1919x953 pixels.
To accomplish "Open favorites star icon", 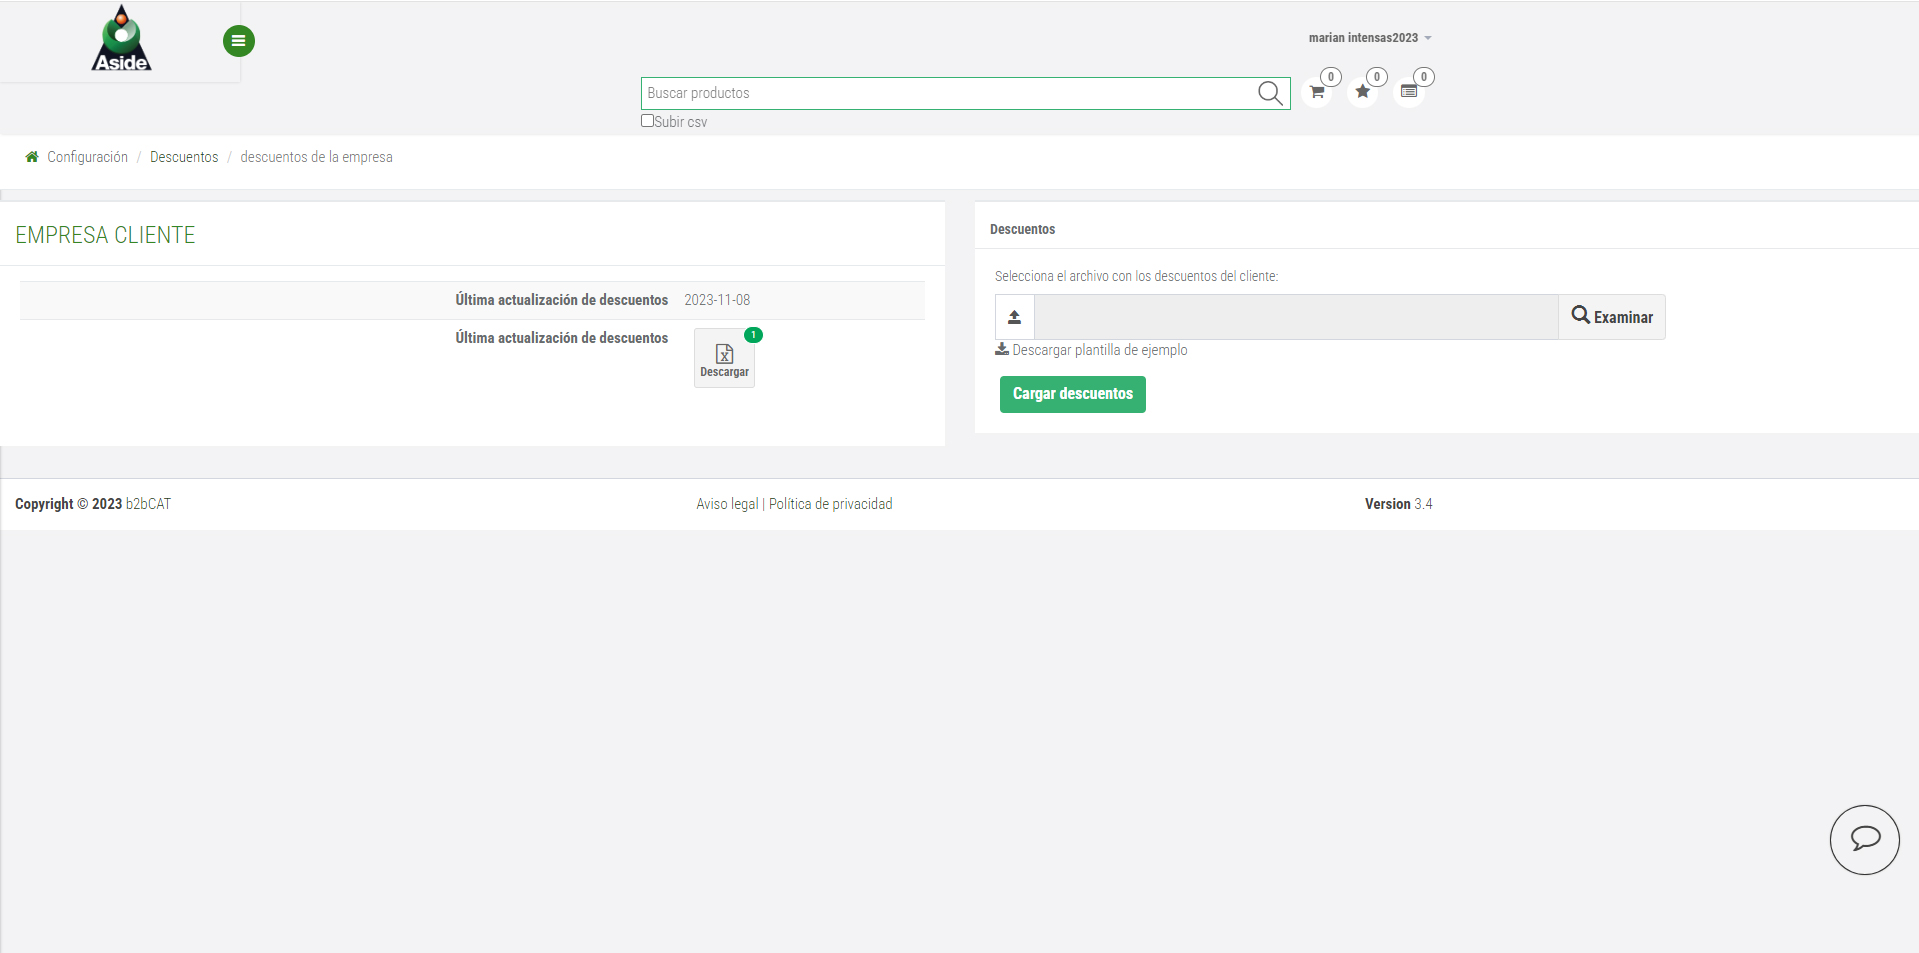I will coord(1362,92).
